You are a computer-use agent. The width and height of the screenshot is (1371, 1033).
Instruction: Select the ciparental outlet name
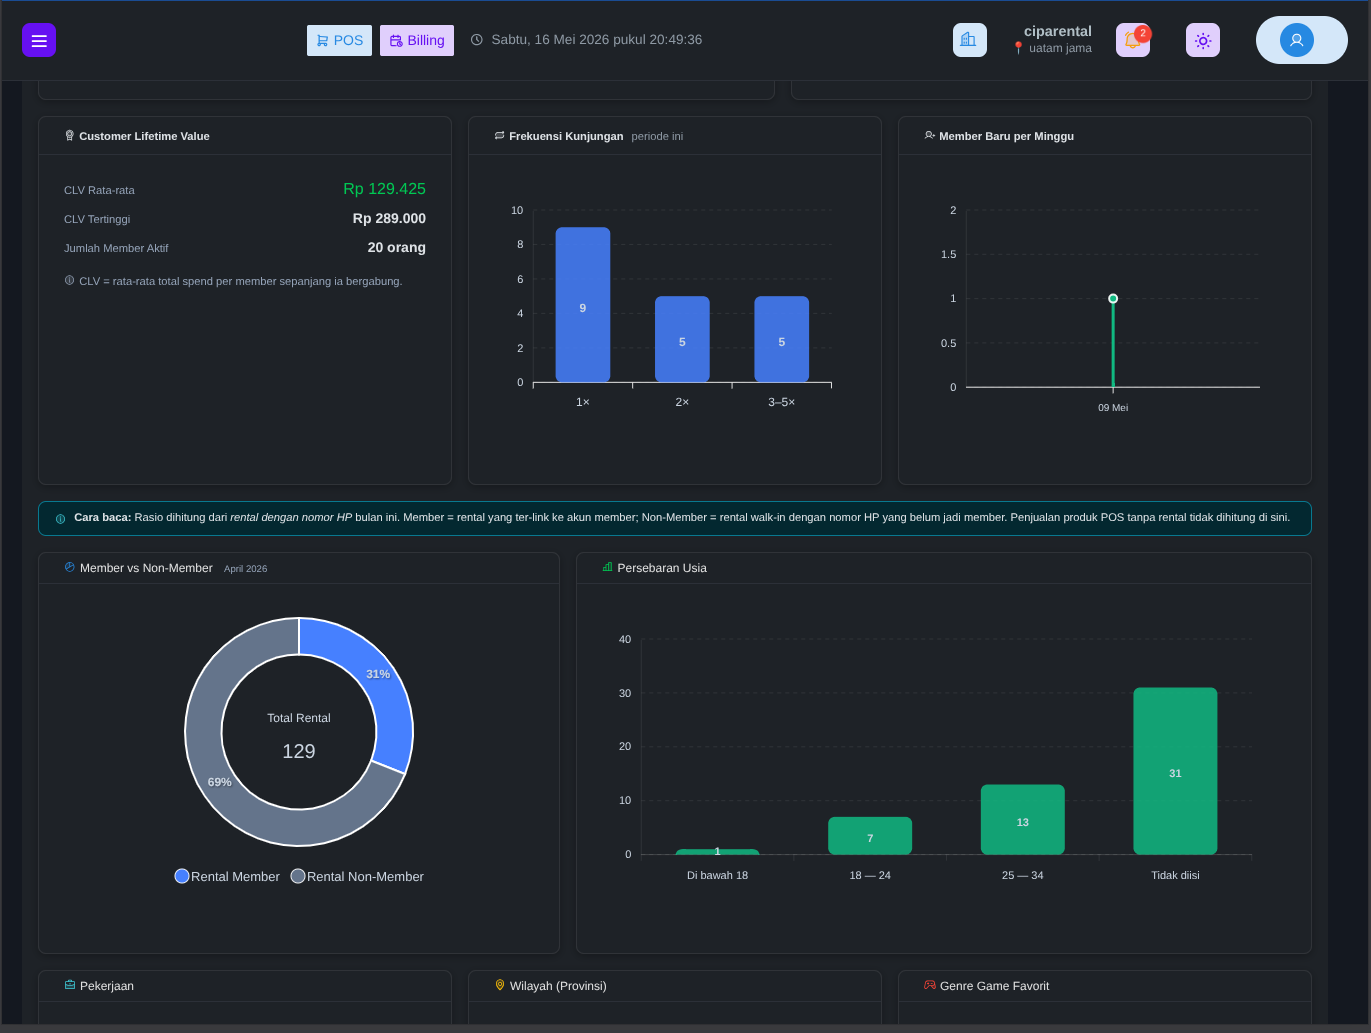pyautogui.click(x=1057, y=31)
